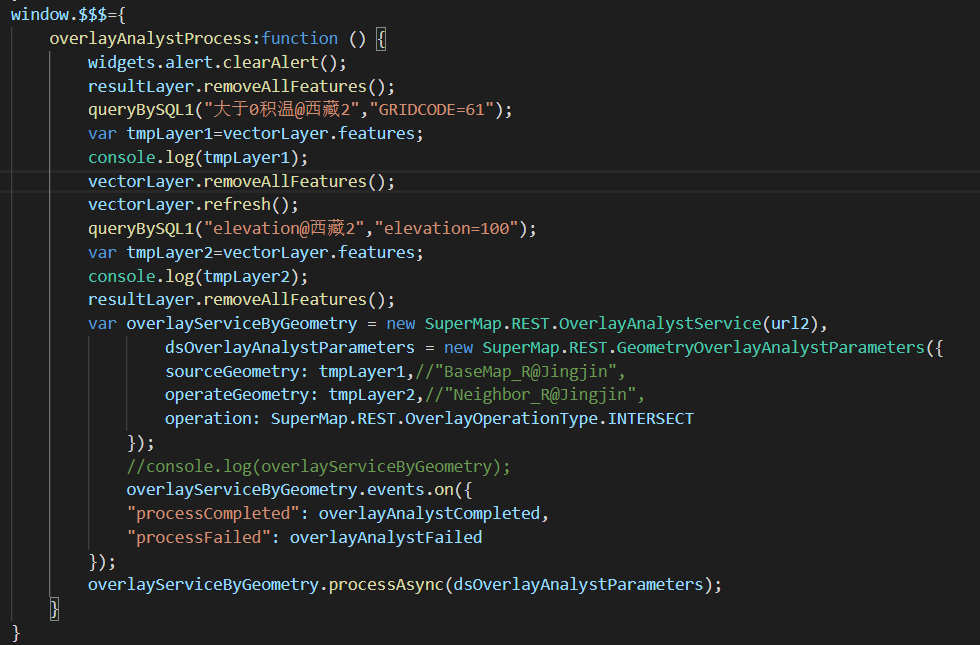Click 'sourceGeometry: tmpLayer1' text
Viewport: 980px width, 645px height.
click(284, 371)
